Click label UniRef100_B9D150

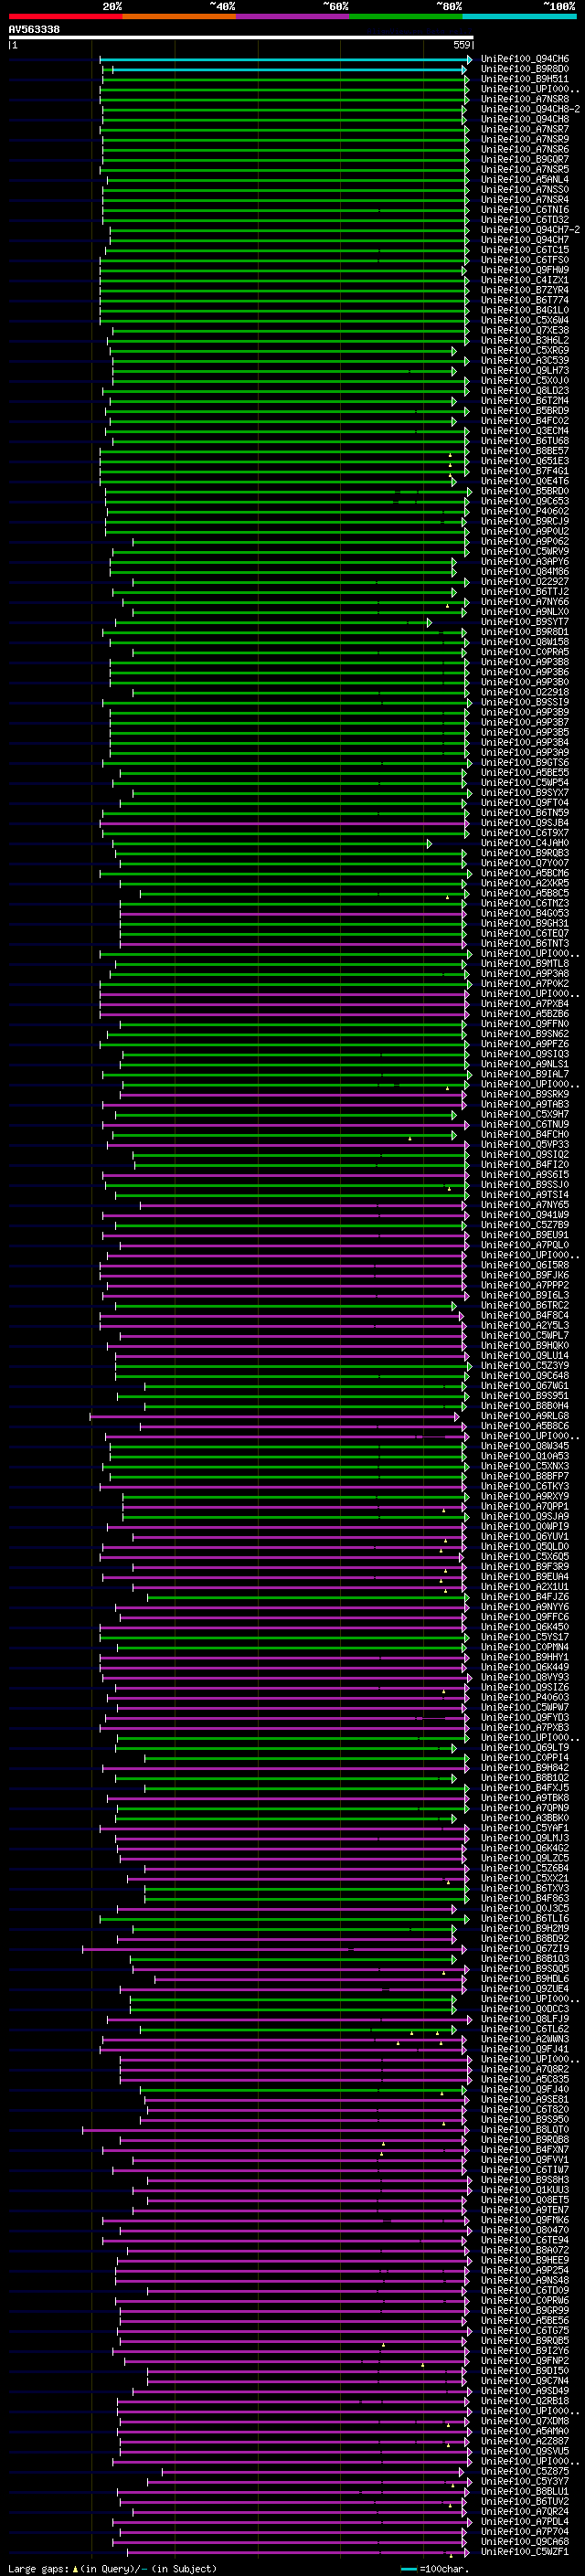click(x=525, y=2370)
